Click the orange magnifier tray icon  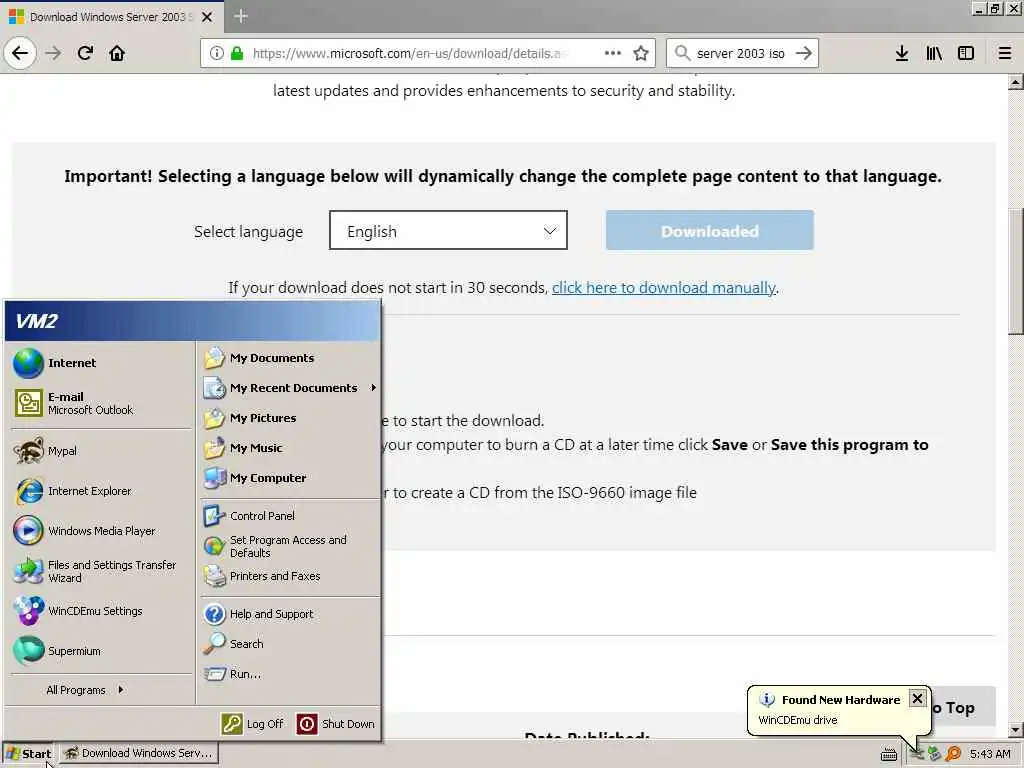953,754
